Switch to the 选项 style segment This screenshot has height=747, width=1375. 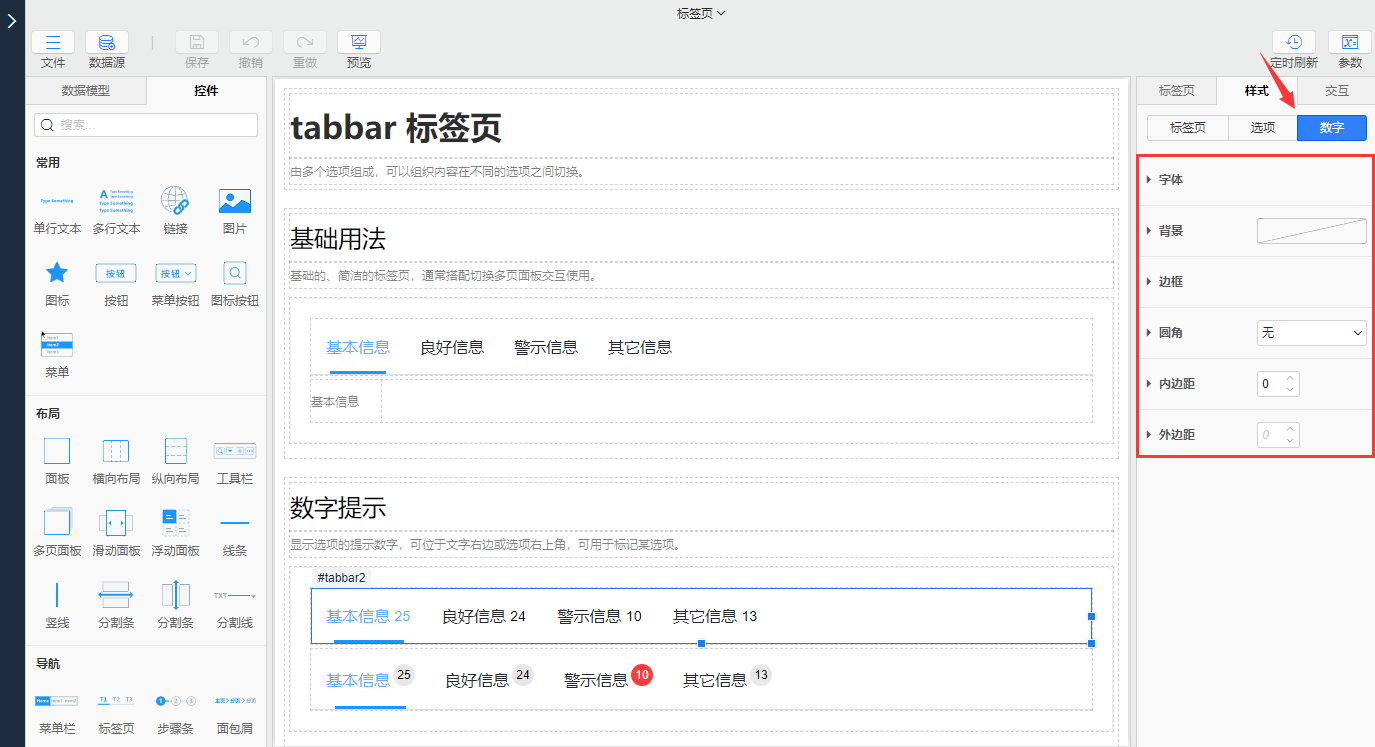pos(1263,128)
